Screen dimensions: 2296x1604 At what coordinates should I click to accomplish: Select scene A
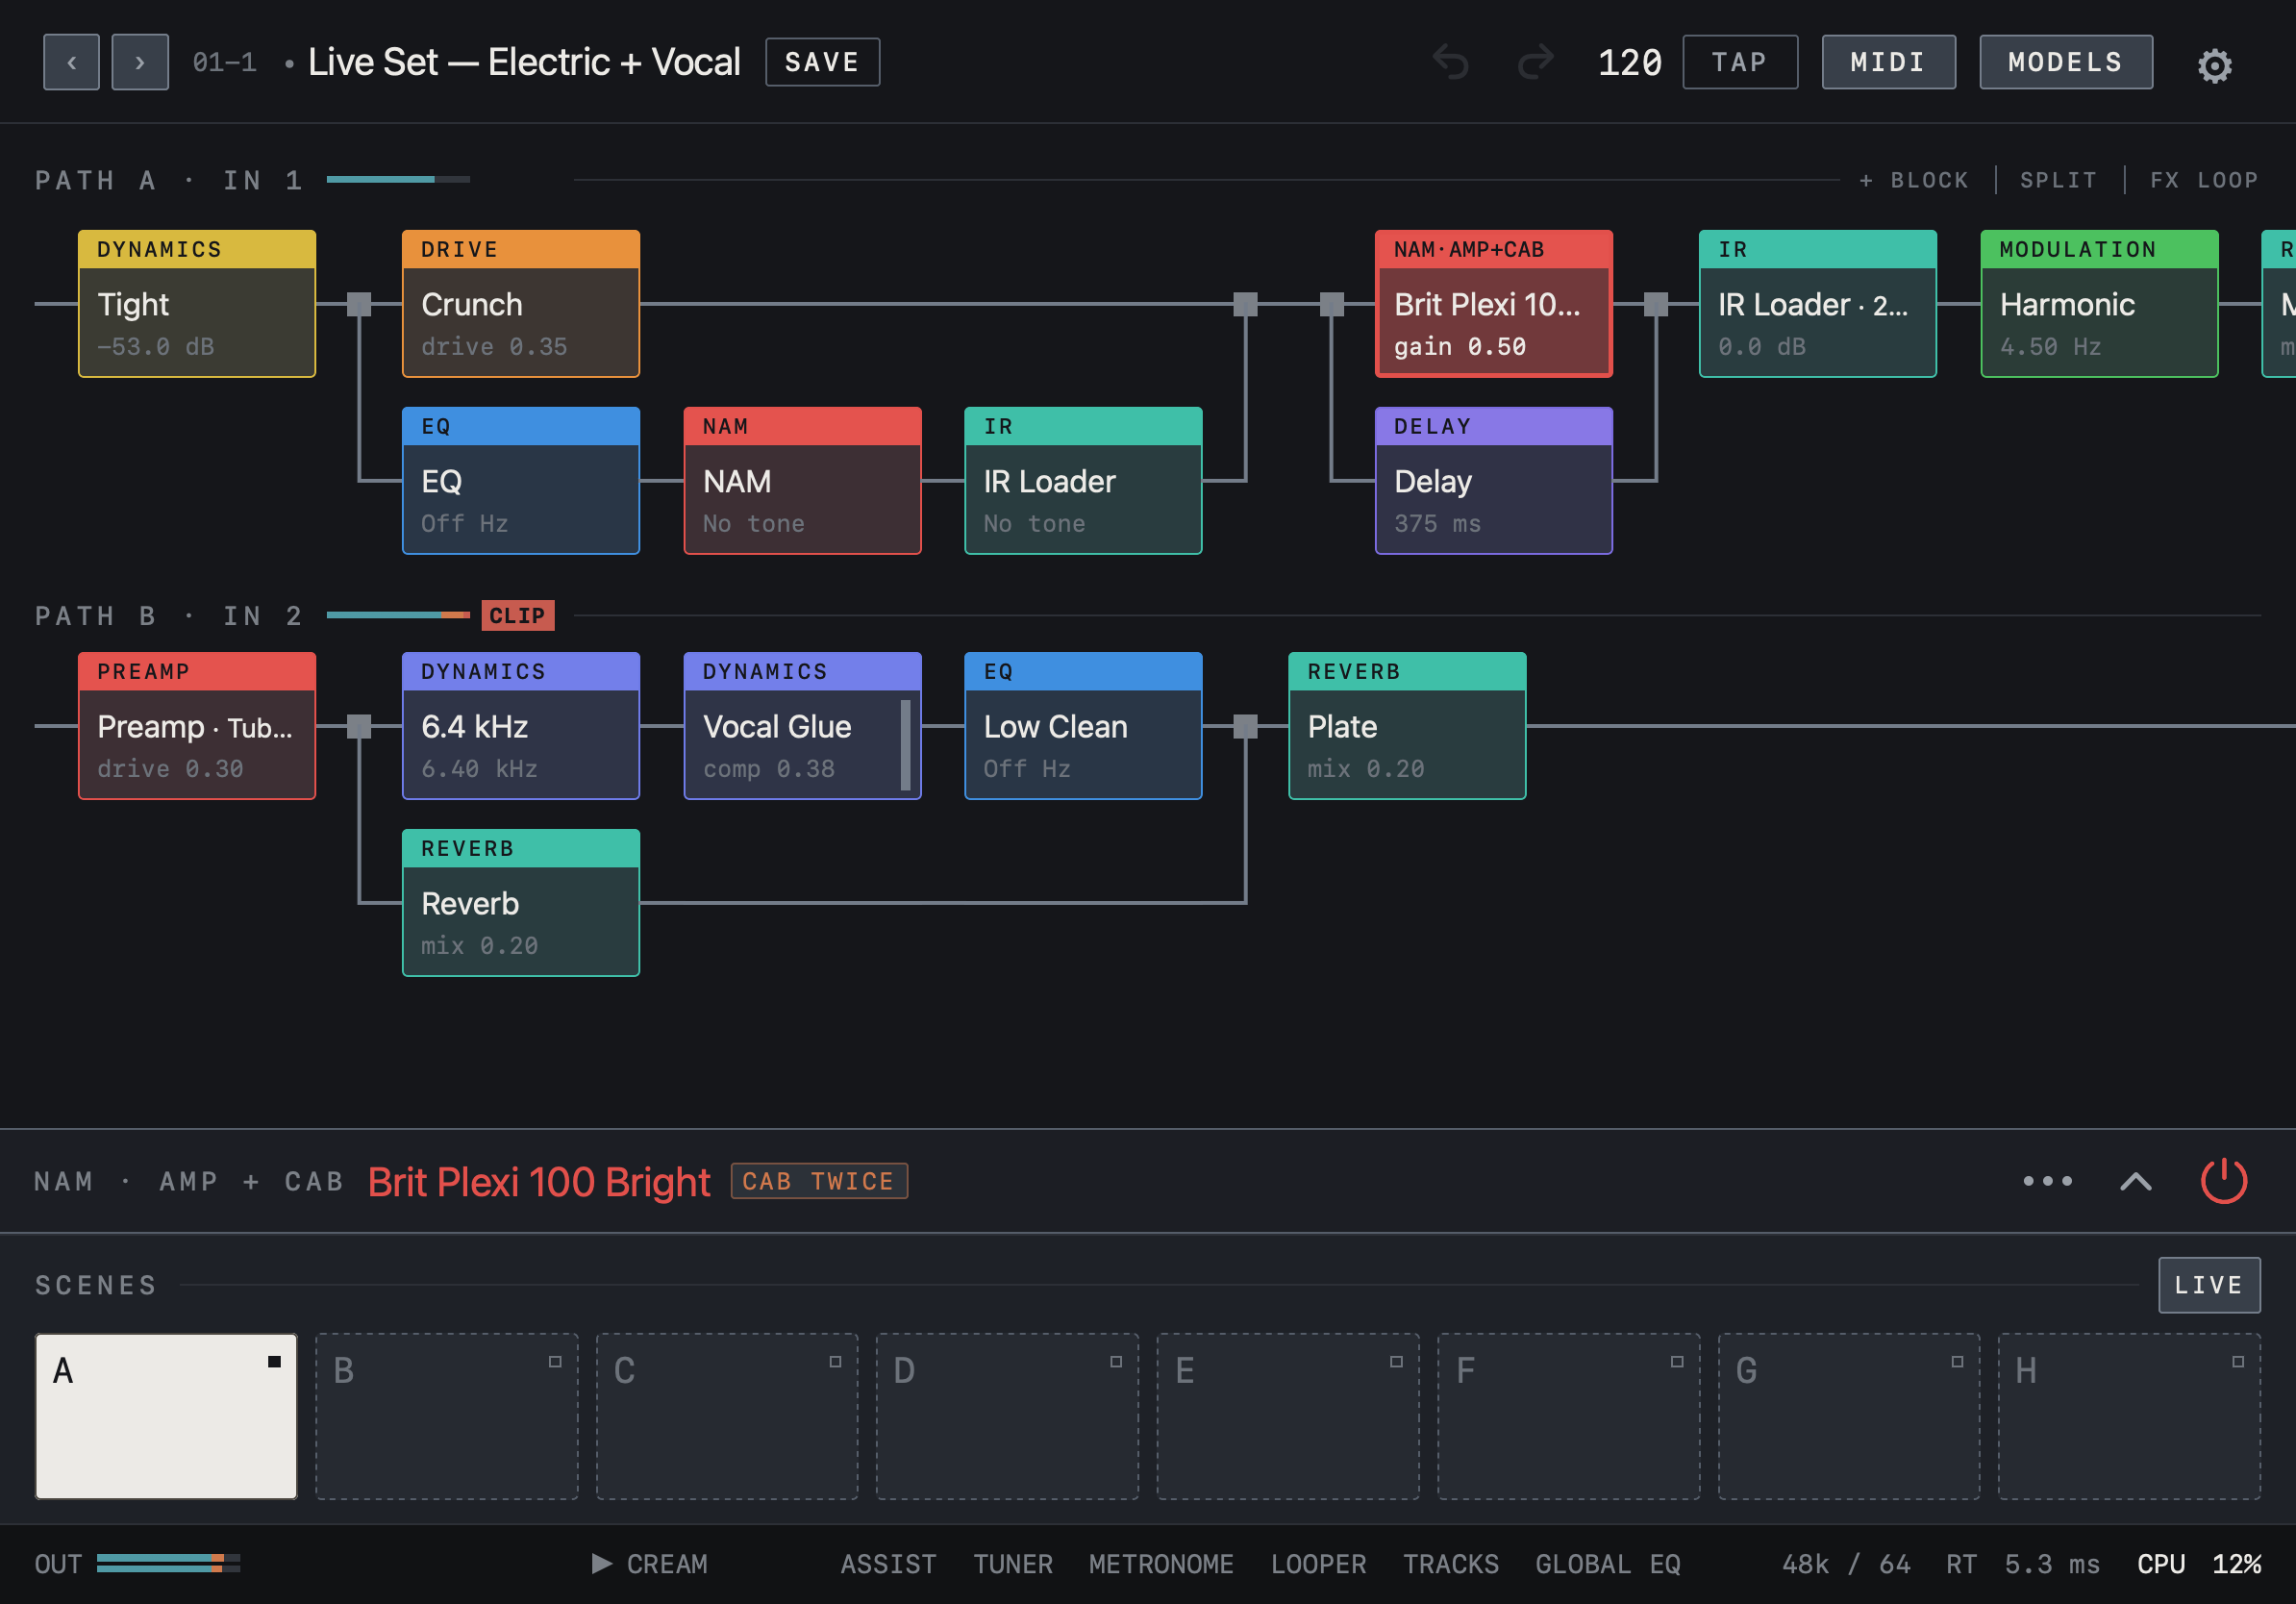coord(166,1416)
